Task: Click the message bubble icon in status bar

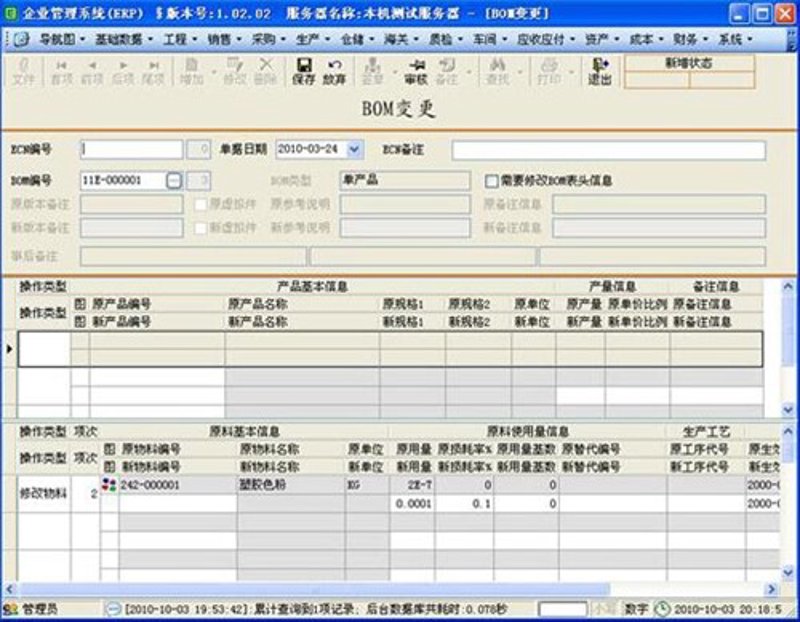Action: [113, 609]
